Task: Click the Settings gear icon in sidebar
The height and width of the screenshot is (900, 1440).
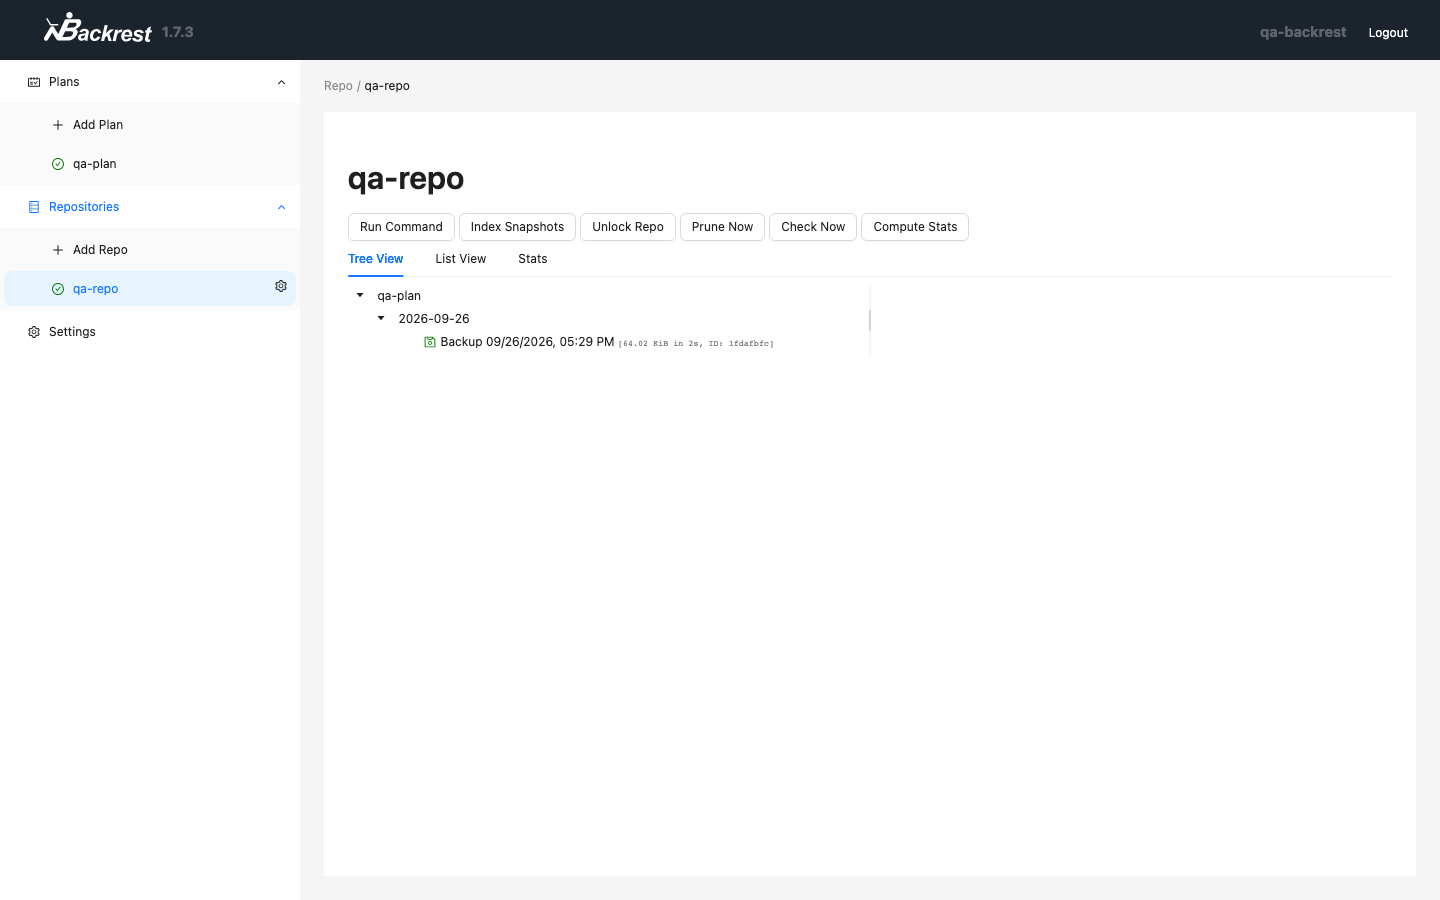Action: click(x=34, y=332)
